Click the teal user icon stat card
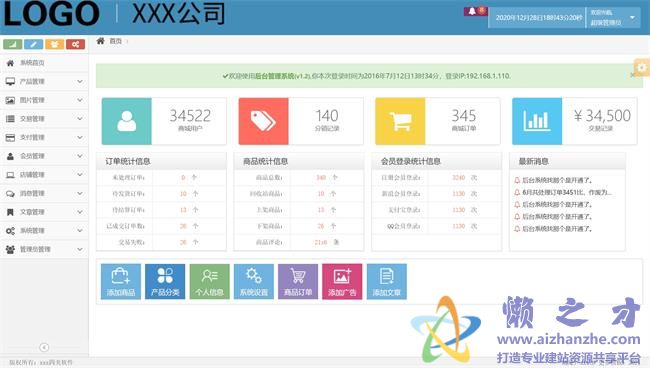 click(126, 121)
